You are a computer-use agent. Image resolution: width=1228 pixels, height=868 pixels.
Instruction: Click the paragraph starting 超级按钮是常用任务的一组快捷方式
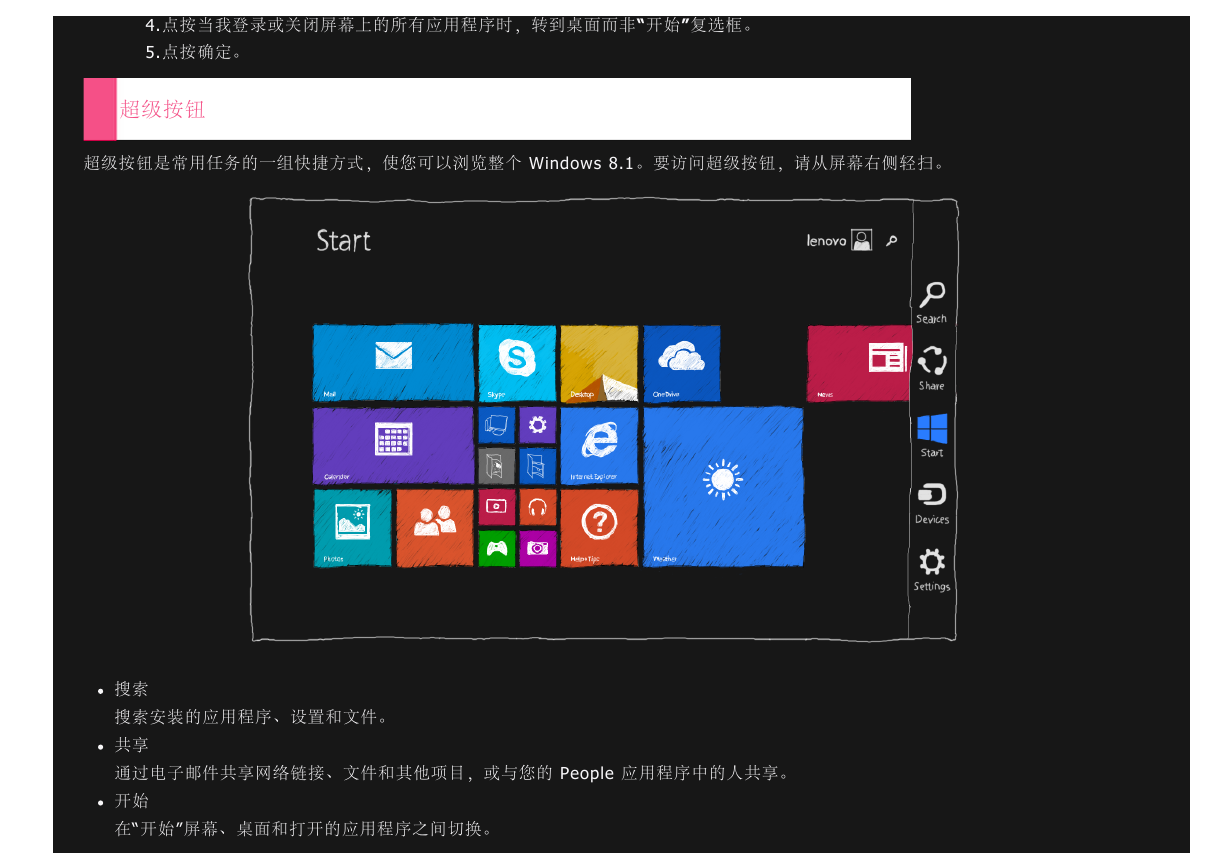click(x=515, y=163)
